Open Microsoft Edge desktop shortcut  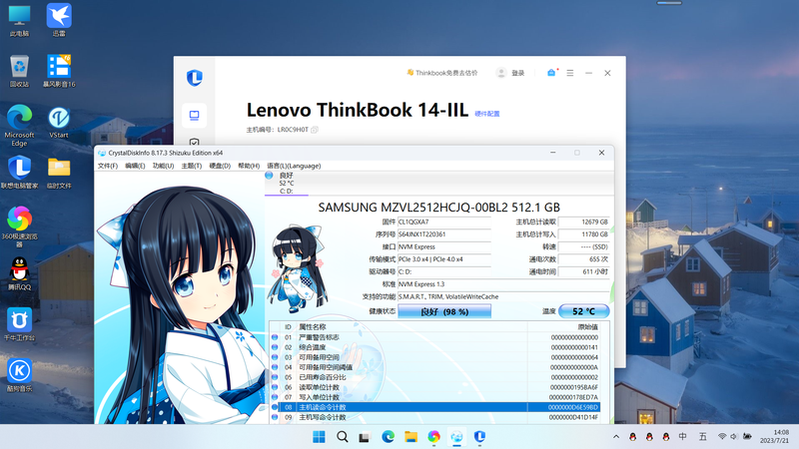19,125
